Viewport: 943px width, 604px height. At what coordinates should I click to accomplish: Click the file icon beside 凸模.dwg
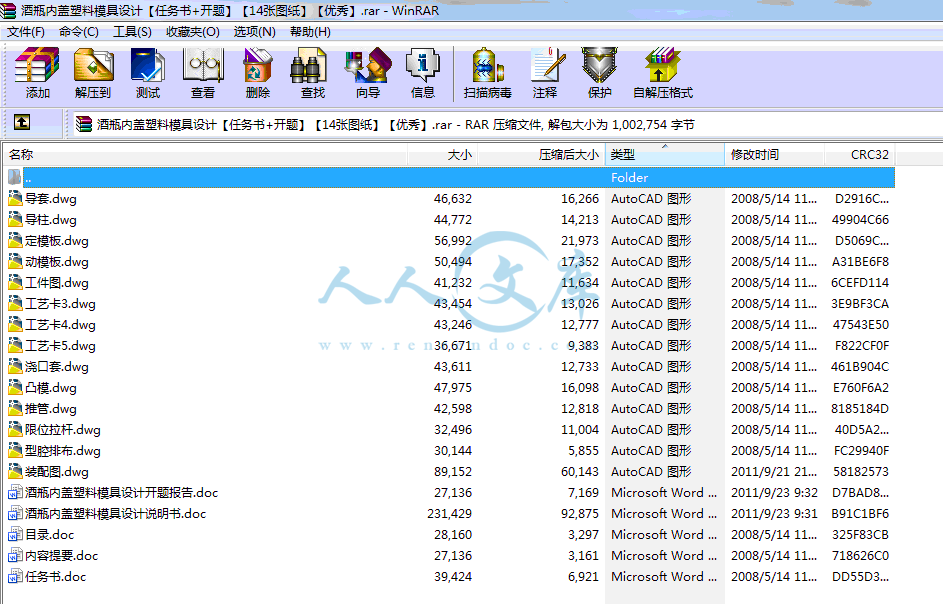click(15, 387)
